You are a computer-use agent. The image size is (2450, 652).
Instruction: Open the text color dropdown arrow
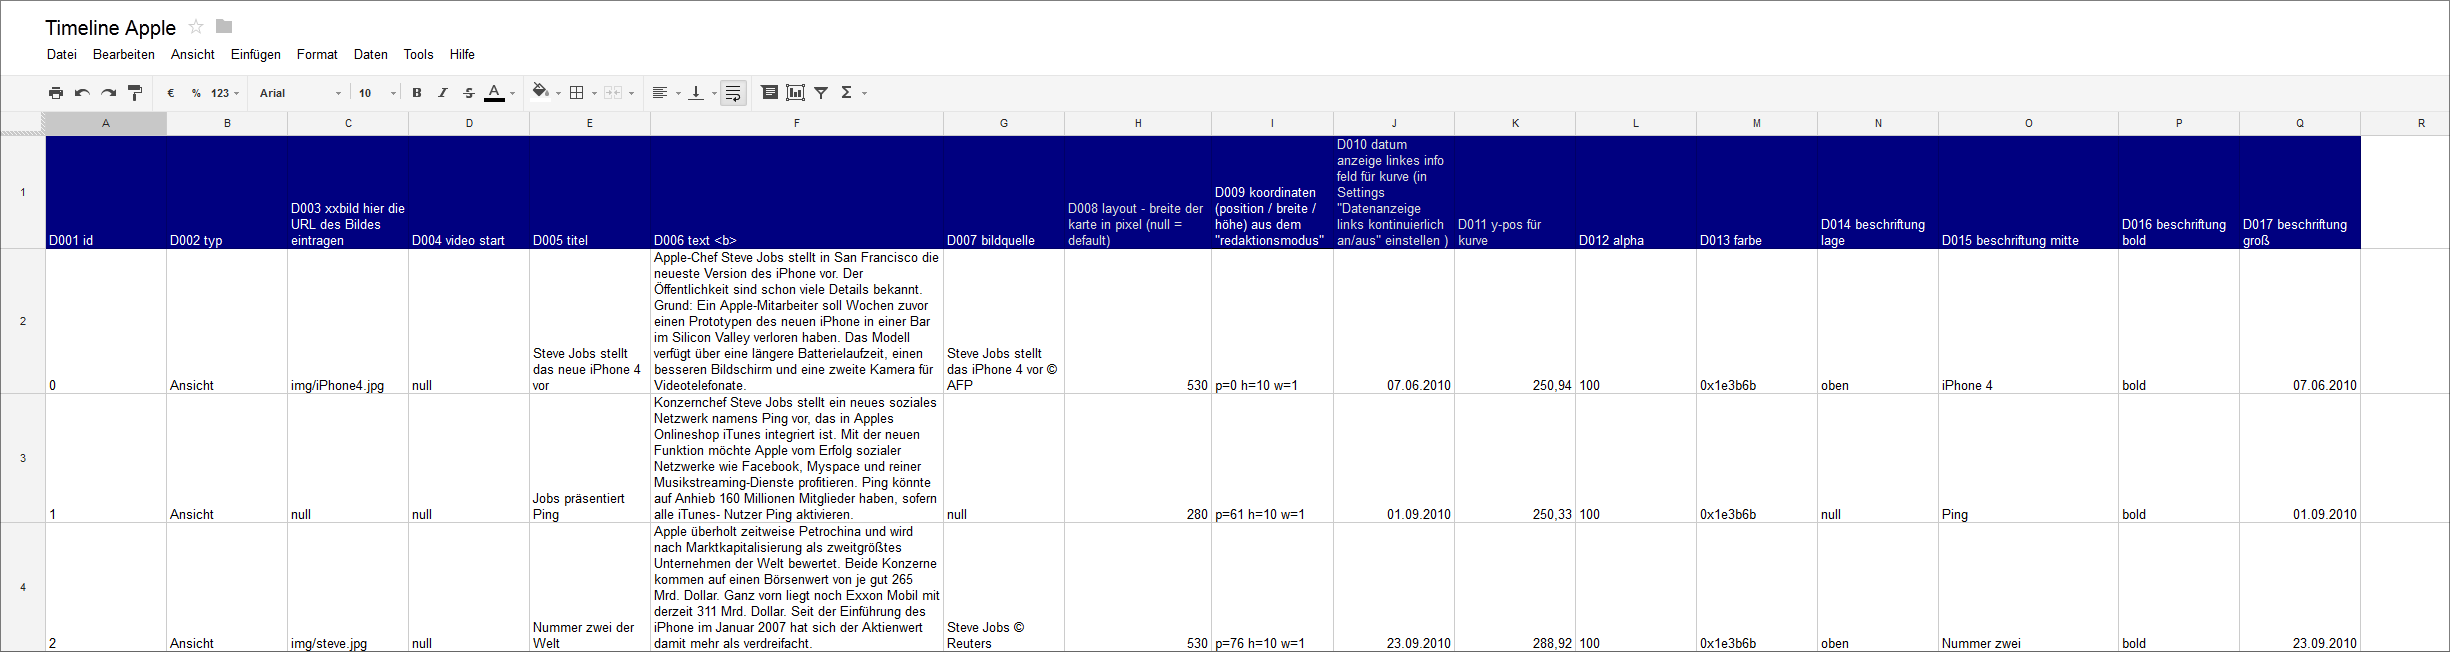tap(513, 93)
